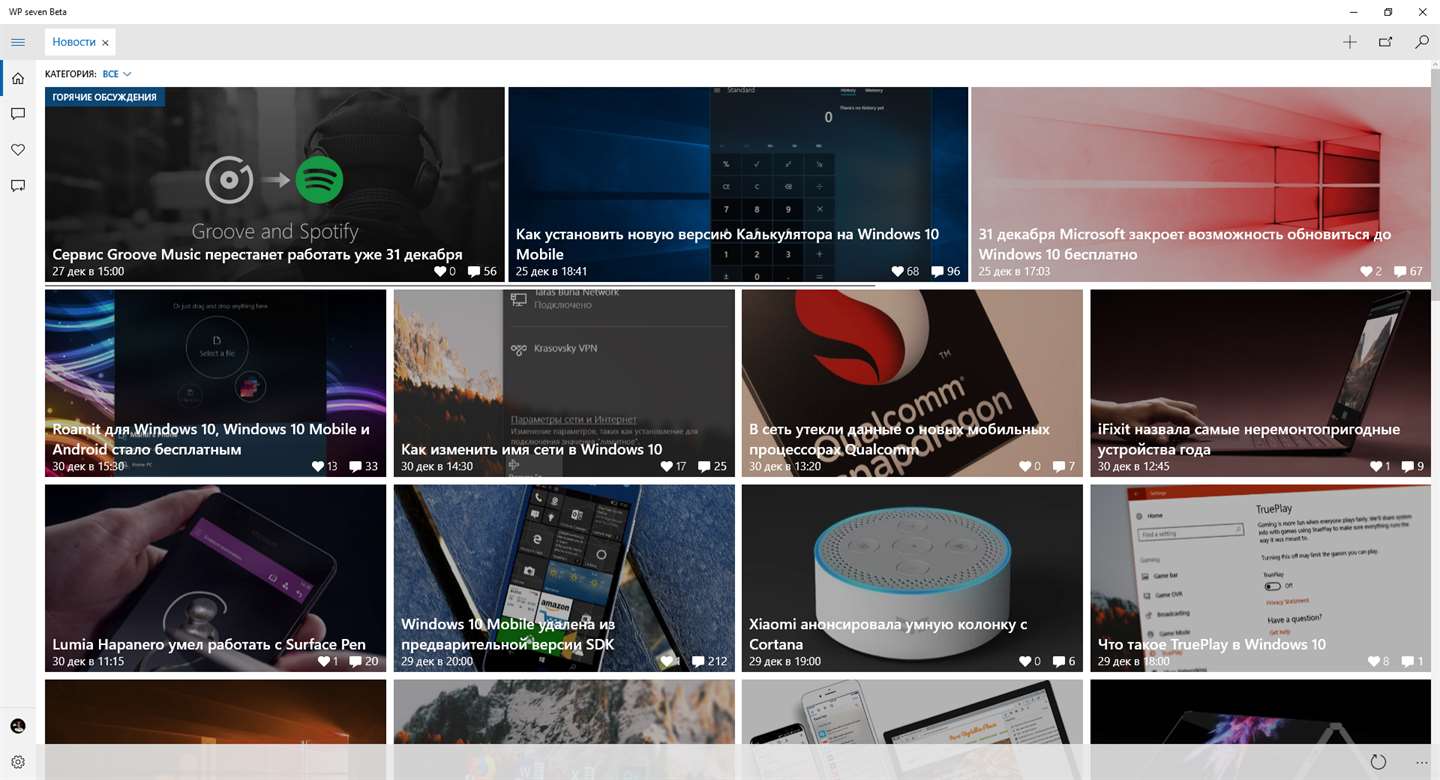The width and height of the screenshot is (1440, 780).
Task: Click comments icon on network name article
Action: 704,466
